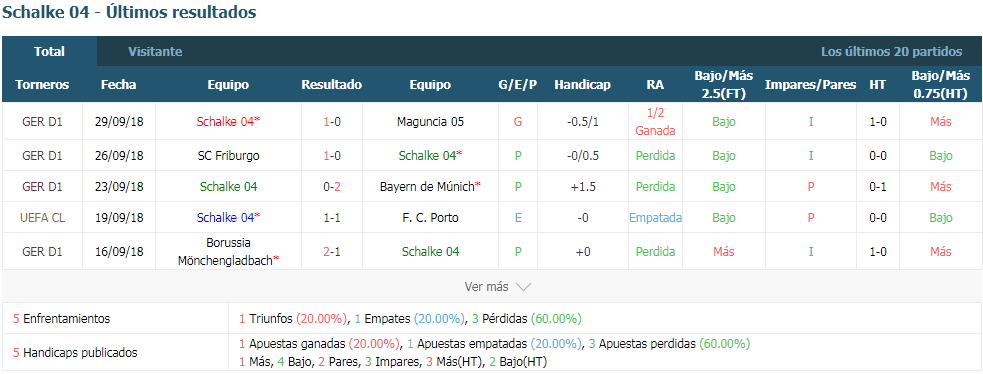This screenshot has height=374, width=983.
Task: Open the 2-1 result from 16/09/18
Action: pyautogui.click(x=332, y=251)
